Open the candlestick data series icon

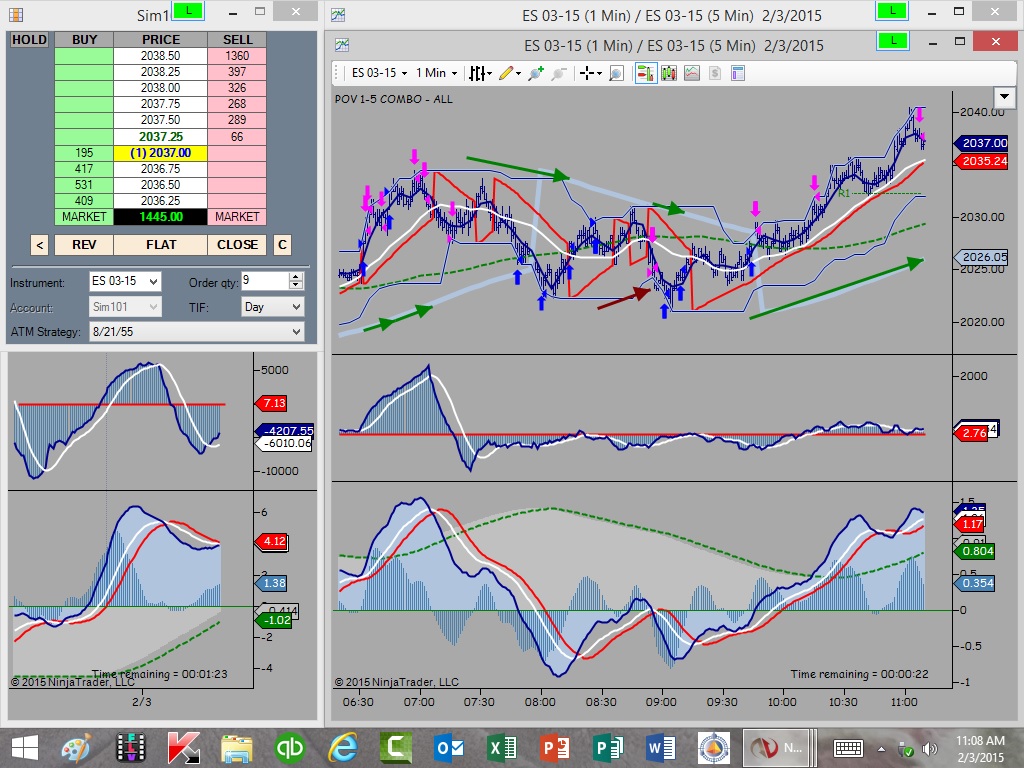click(669, 73)
